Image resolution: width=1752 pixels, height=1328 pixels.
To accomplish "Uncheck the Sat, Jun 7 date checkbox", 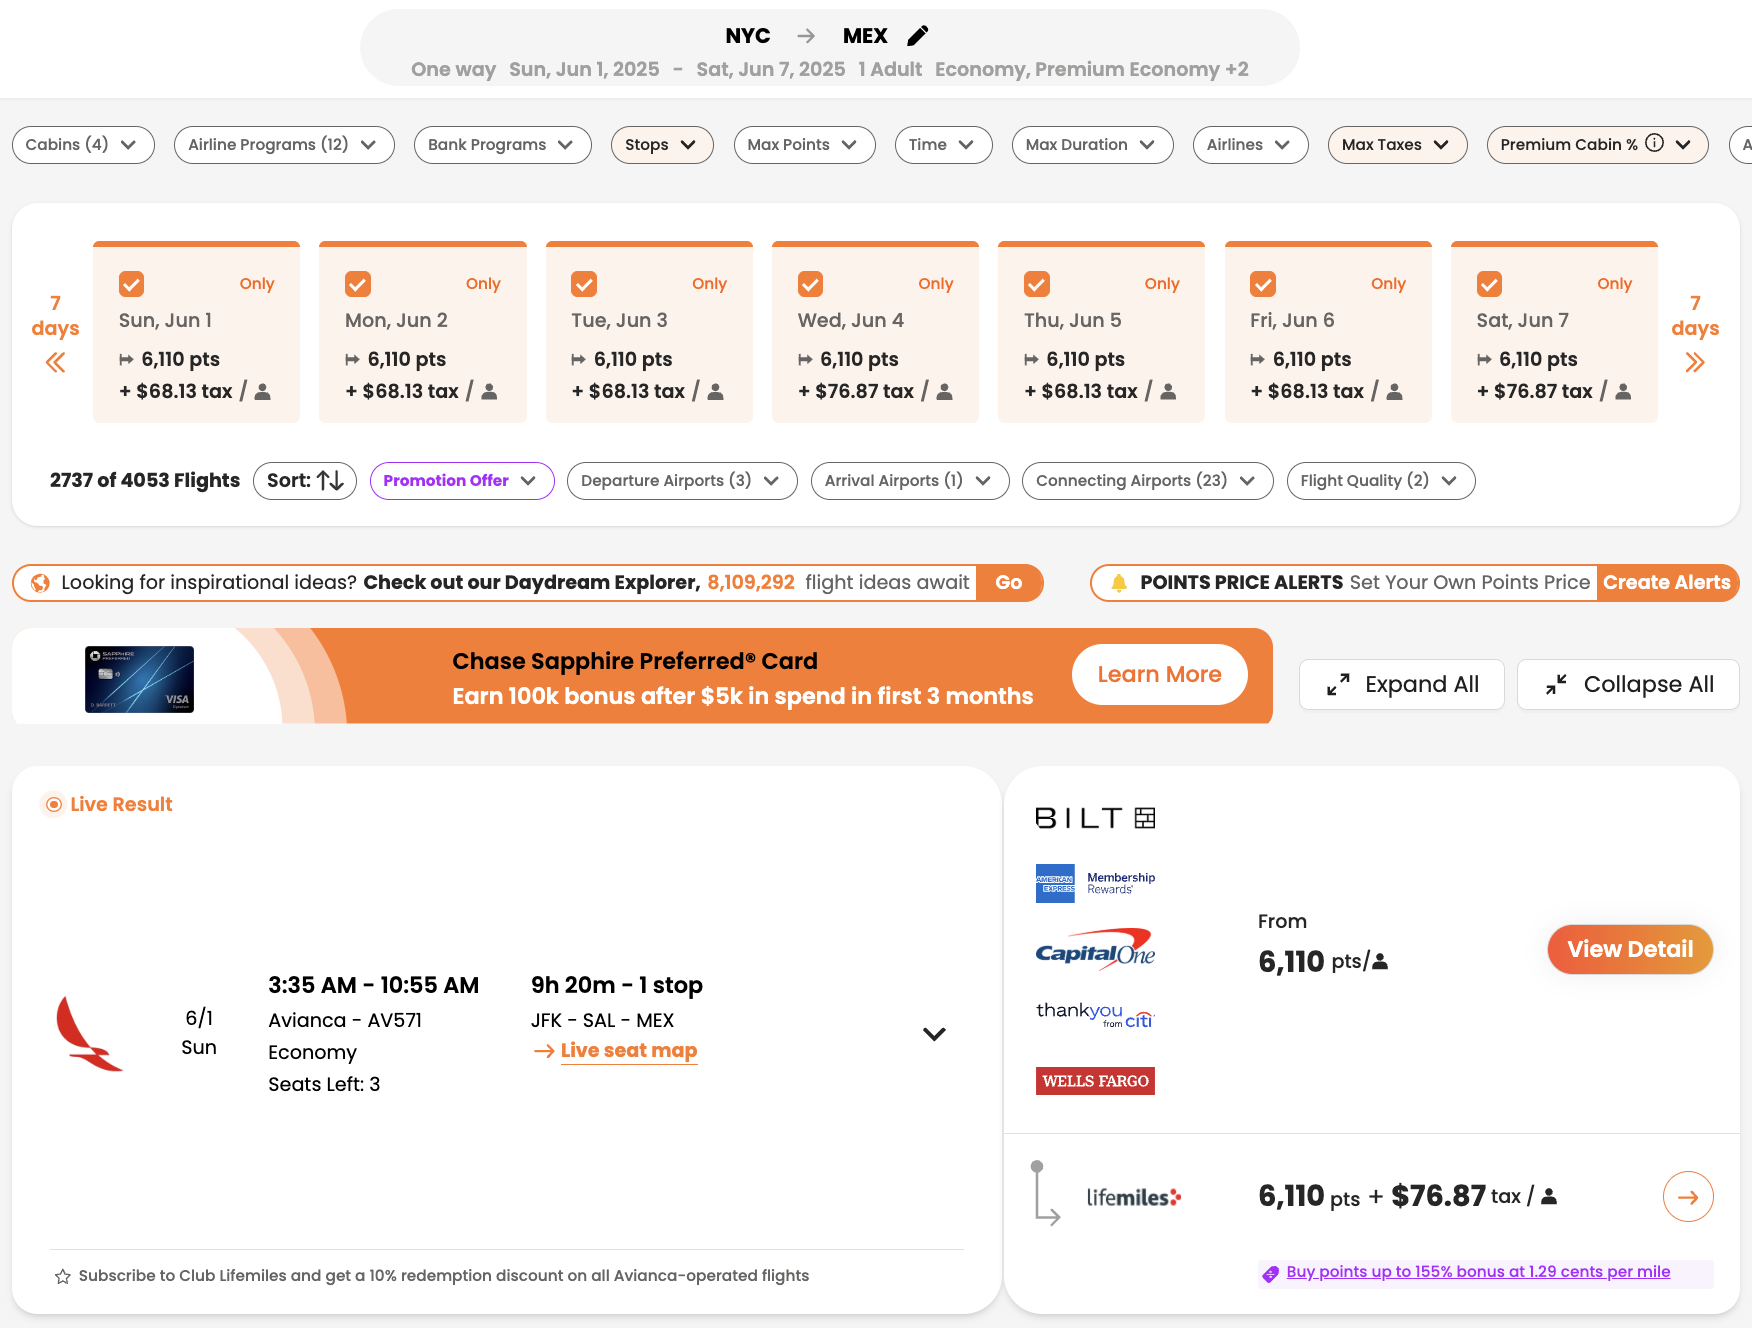I will (x=1489, y=284).
